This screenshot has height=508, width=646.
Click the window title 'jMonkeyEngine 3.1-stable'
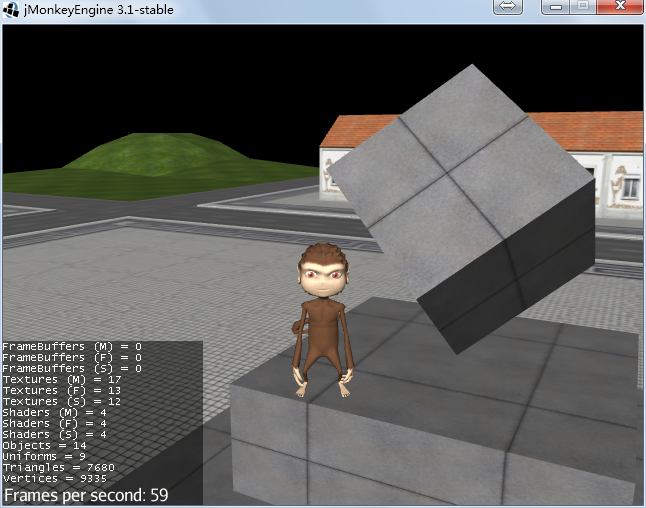tap(98, 9)
